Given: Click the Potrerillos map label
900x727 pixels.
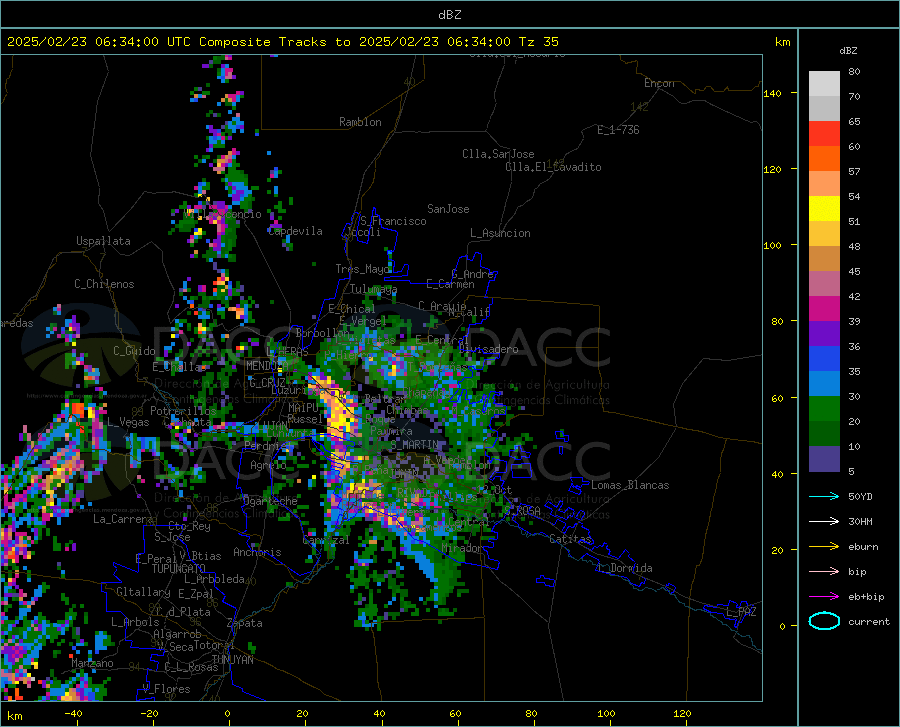Looking at the screenshot, I should (x=183, y=411).
